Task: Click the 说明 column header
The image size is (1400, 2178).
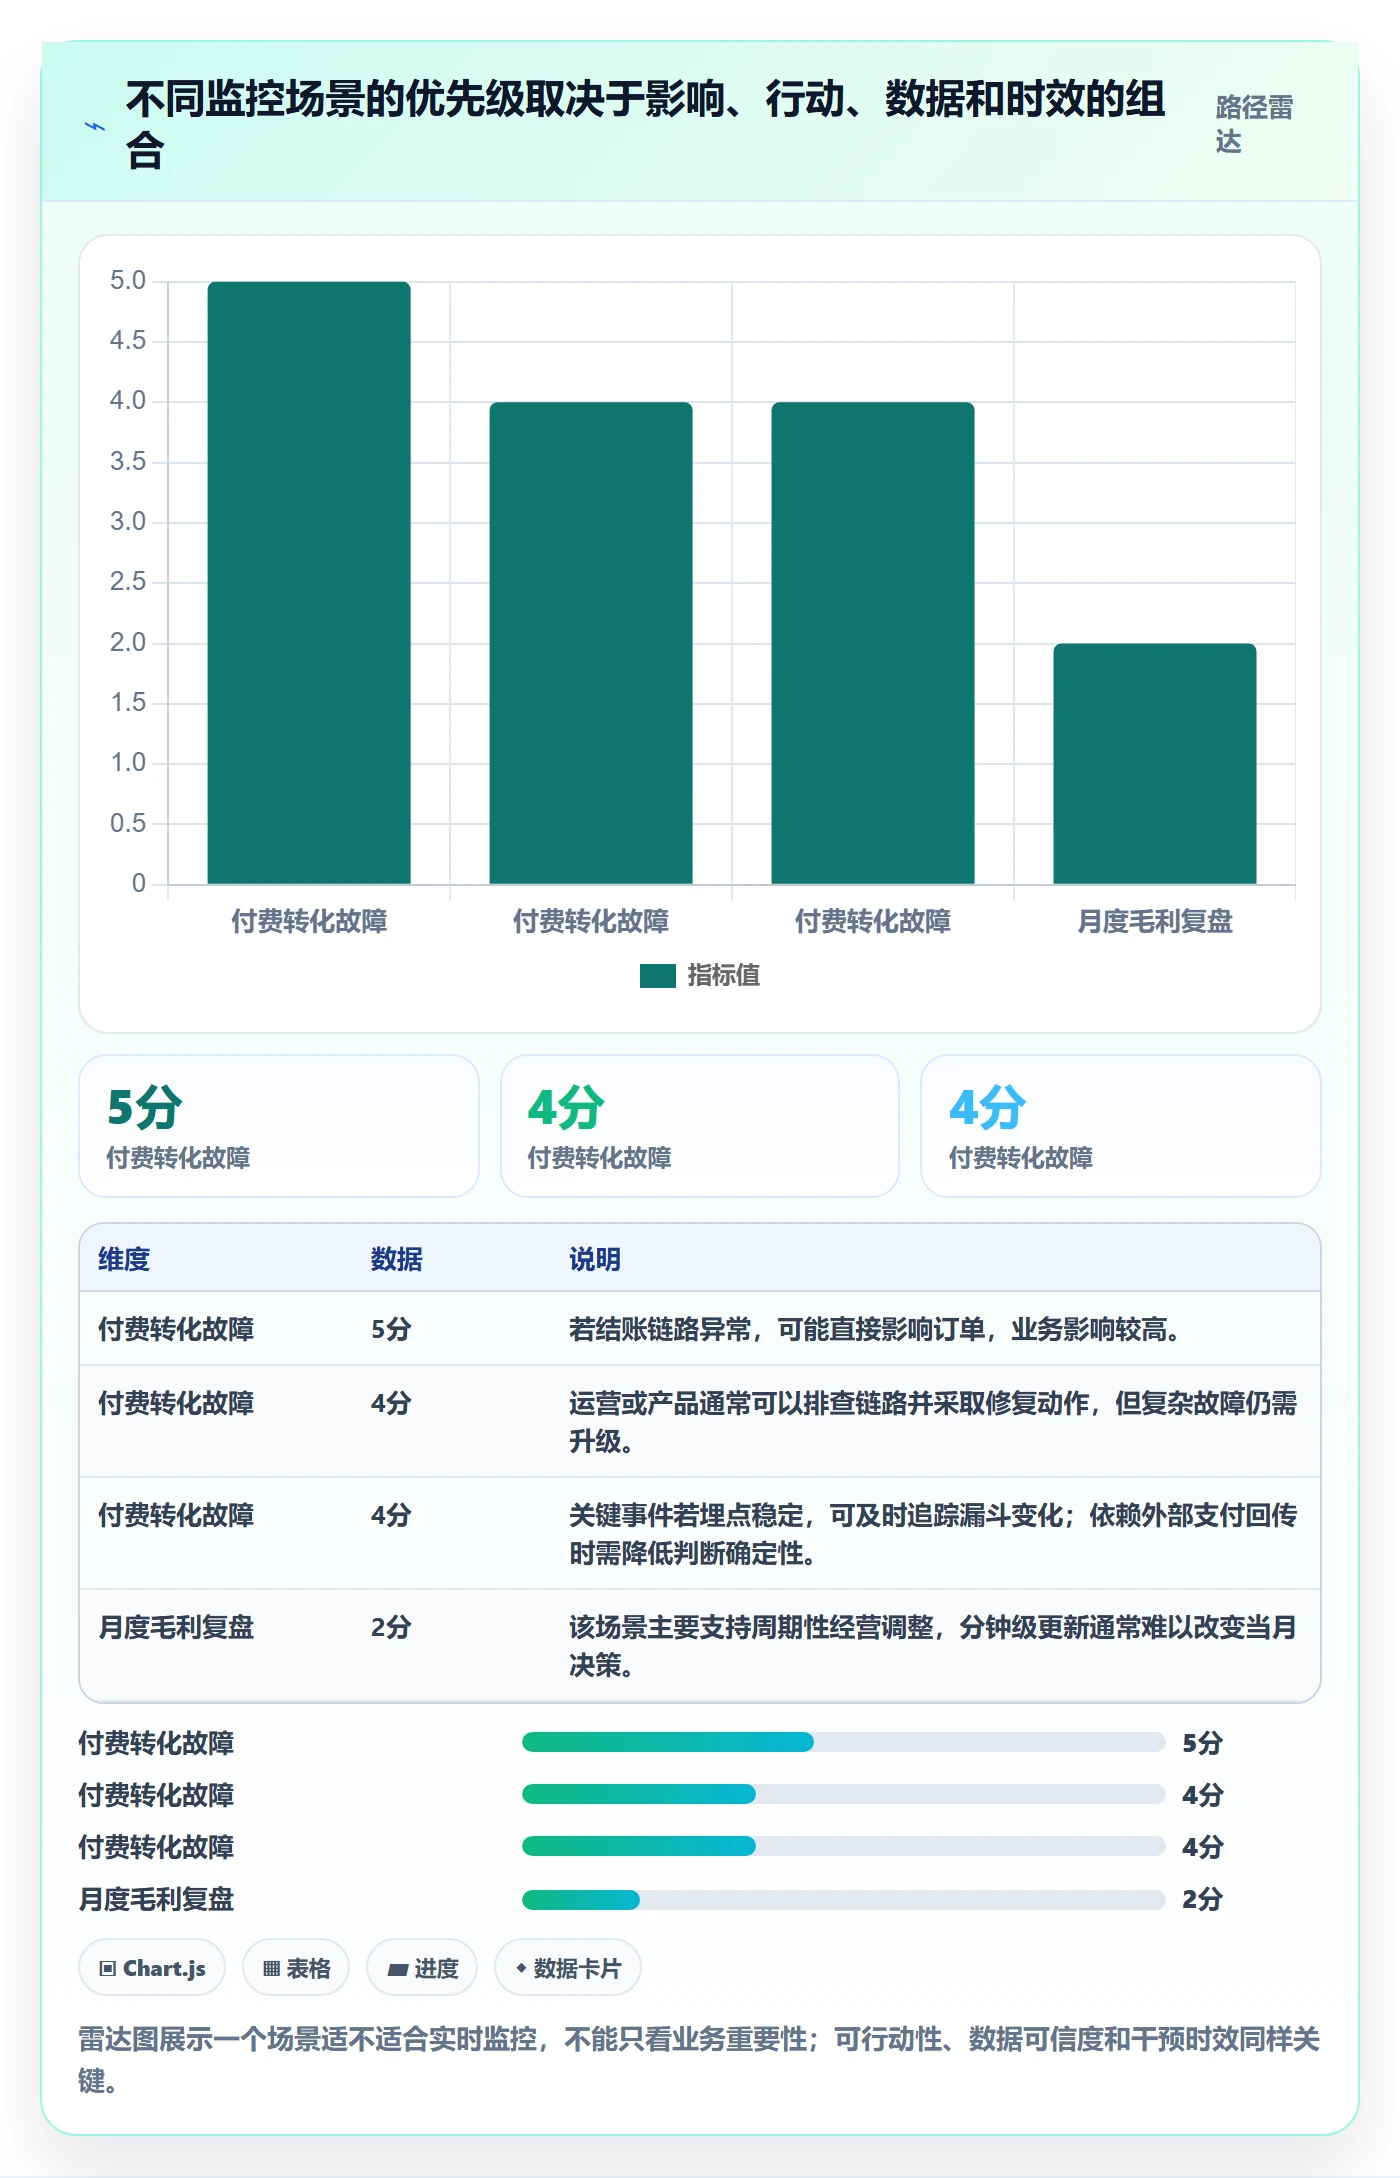Action: [595, 1259]
